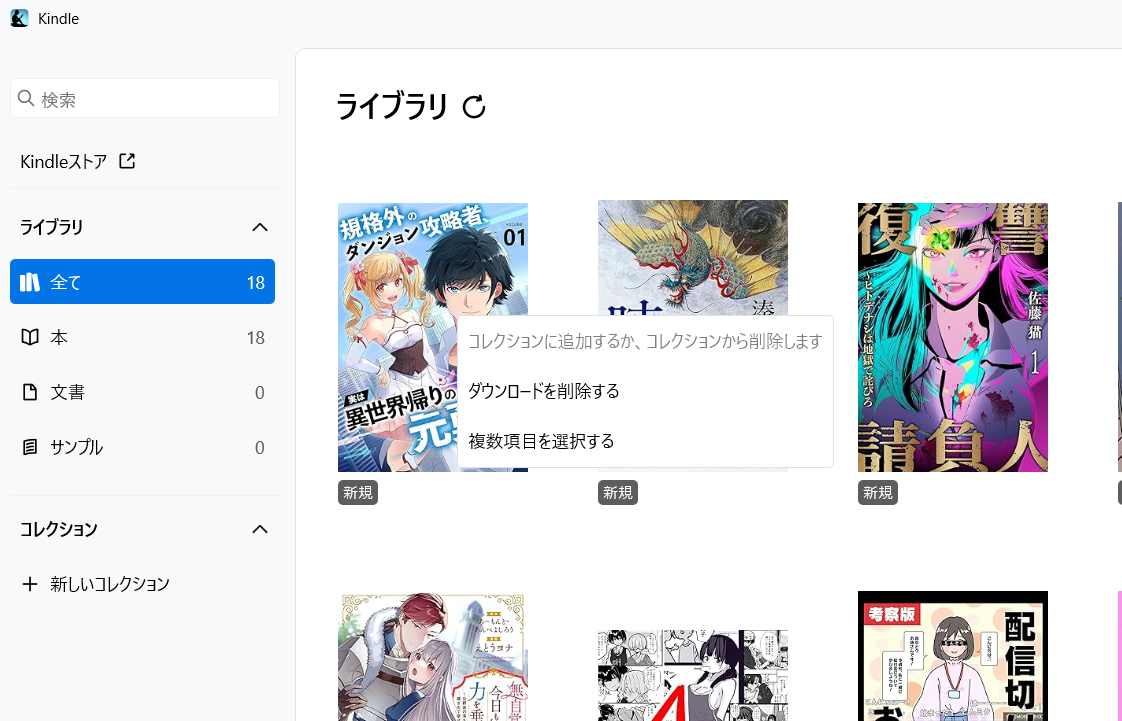The image size is (1122, 721).
Task: Click 新規 badge under 復讐請負人 cover
Action: pos(878,493)
